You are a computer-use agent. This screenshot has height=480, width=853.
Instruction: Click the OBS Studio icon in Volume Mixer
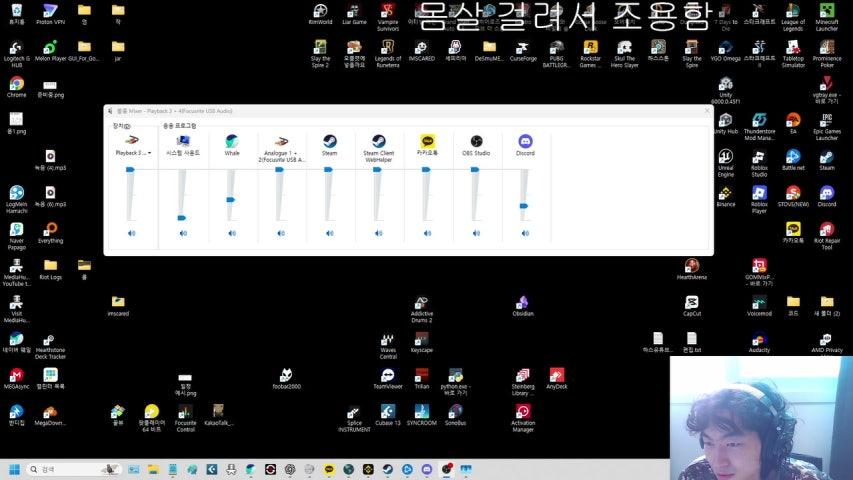click(477, 141)
